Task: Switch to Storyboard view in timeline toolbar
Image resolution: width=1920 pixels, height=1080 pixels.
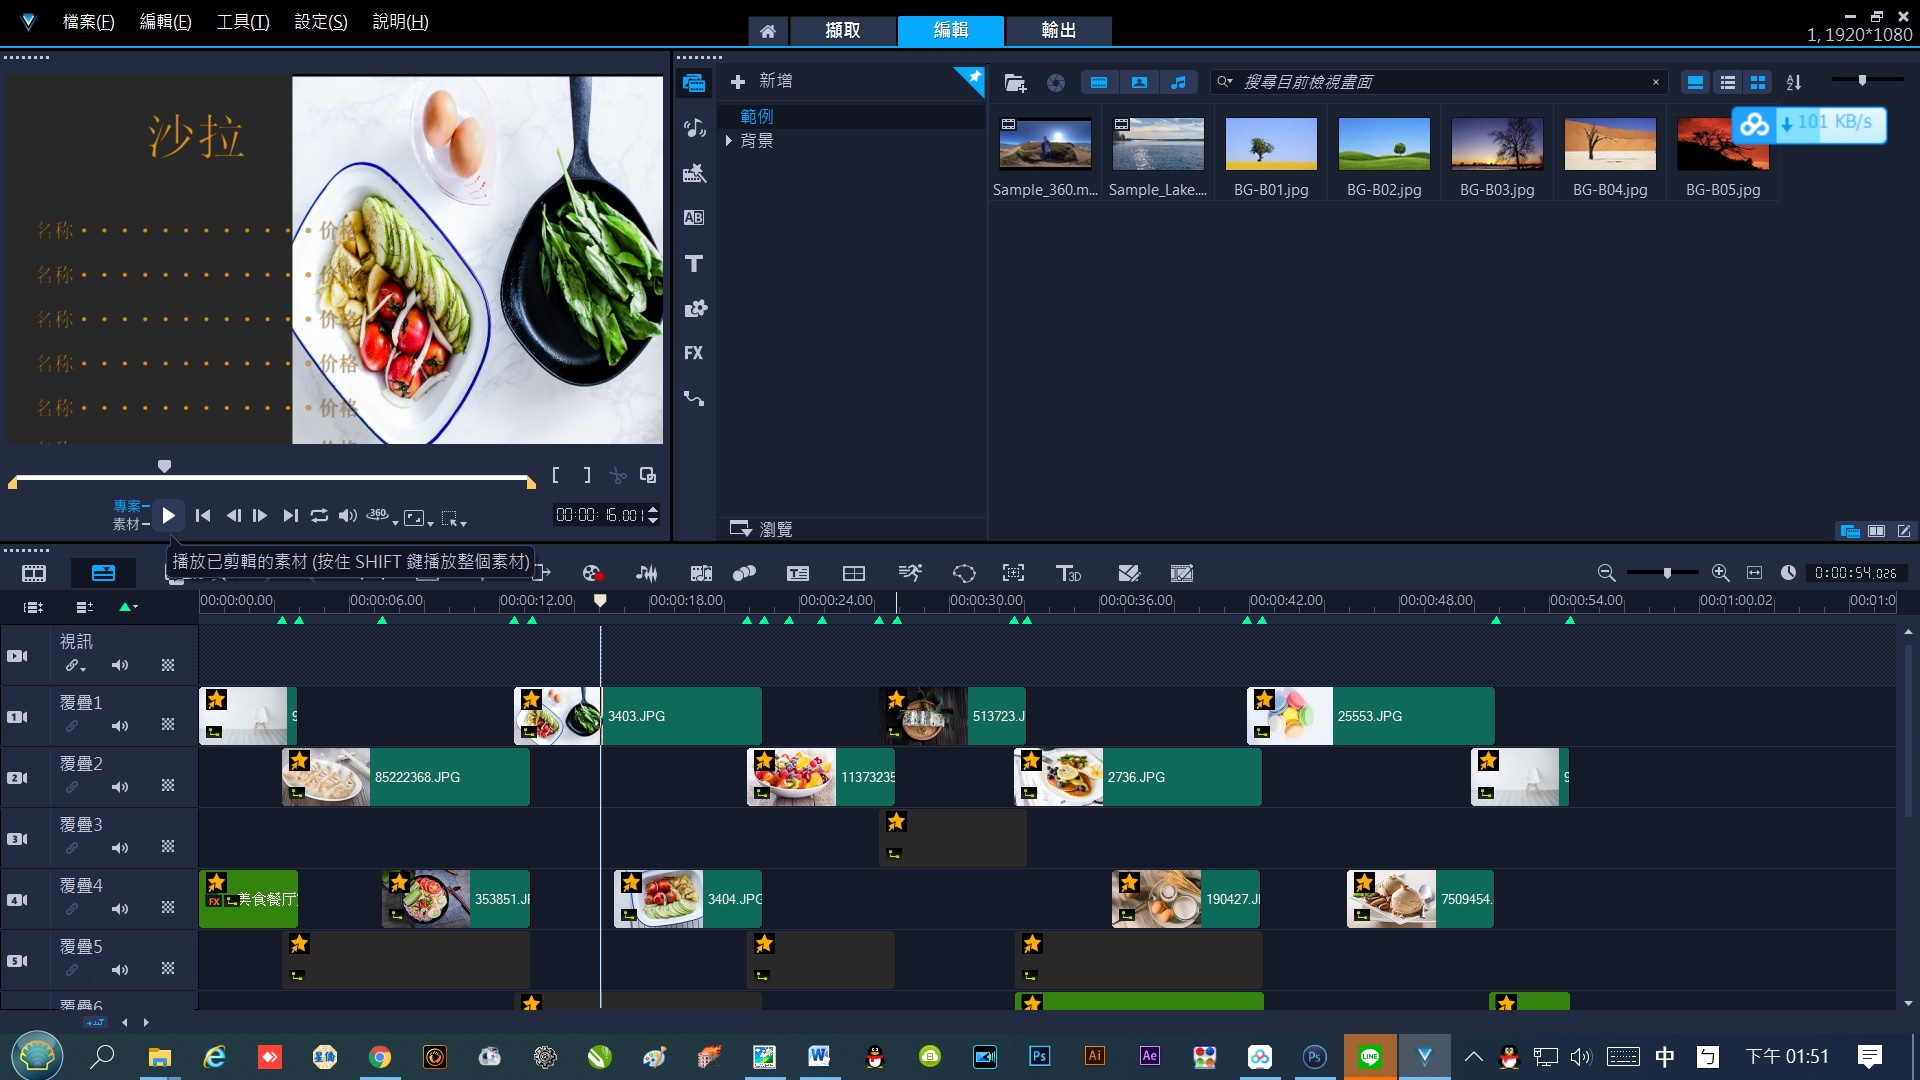Action: pyautogui.click(x=34, y=573)
